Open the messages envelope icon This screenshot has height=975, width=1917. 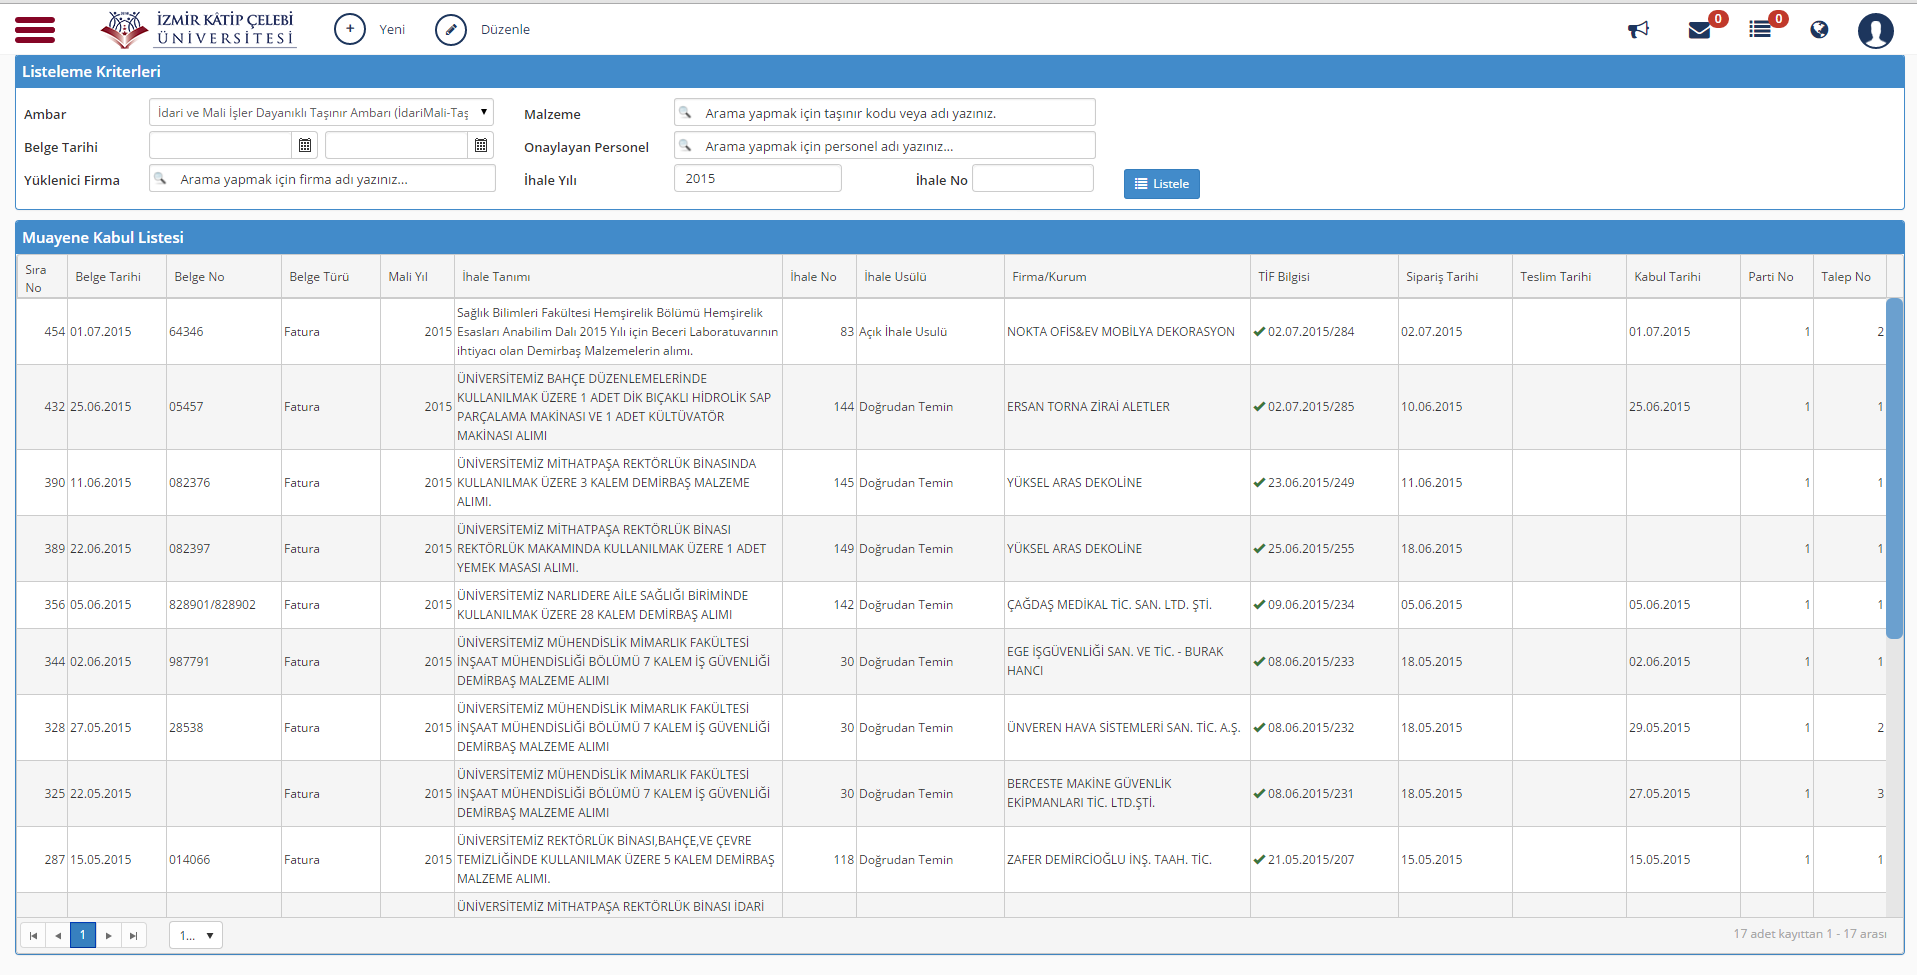point(1699,30)
